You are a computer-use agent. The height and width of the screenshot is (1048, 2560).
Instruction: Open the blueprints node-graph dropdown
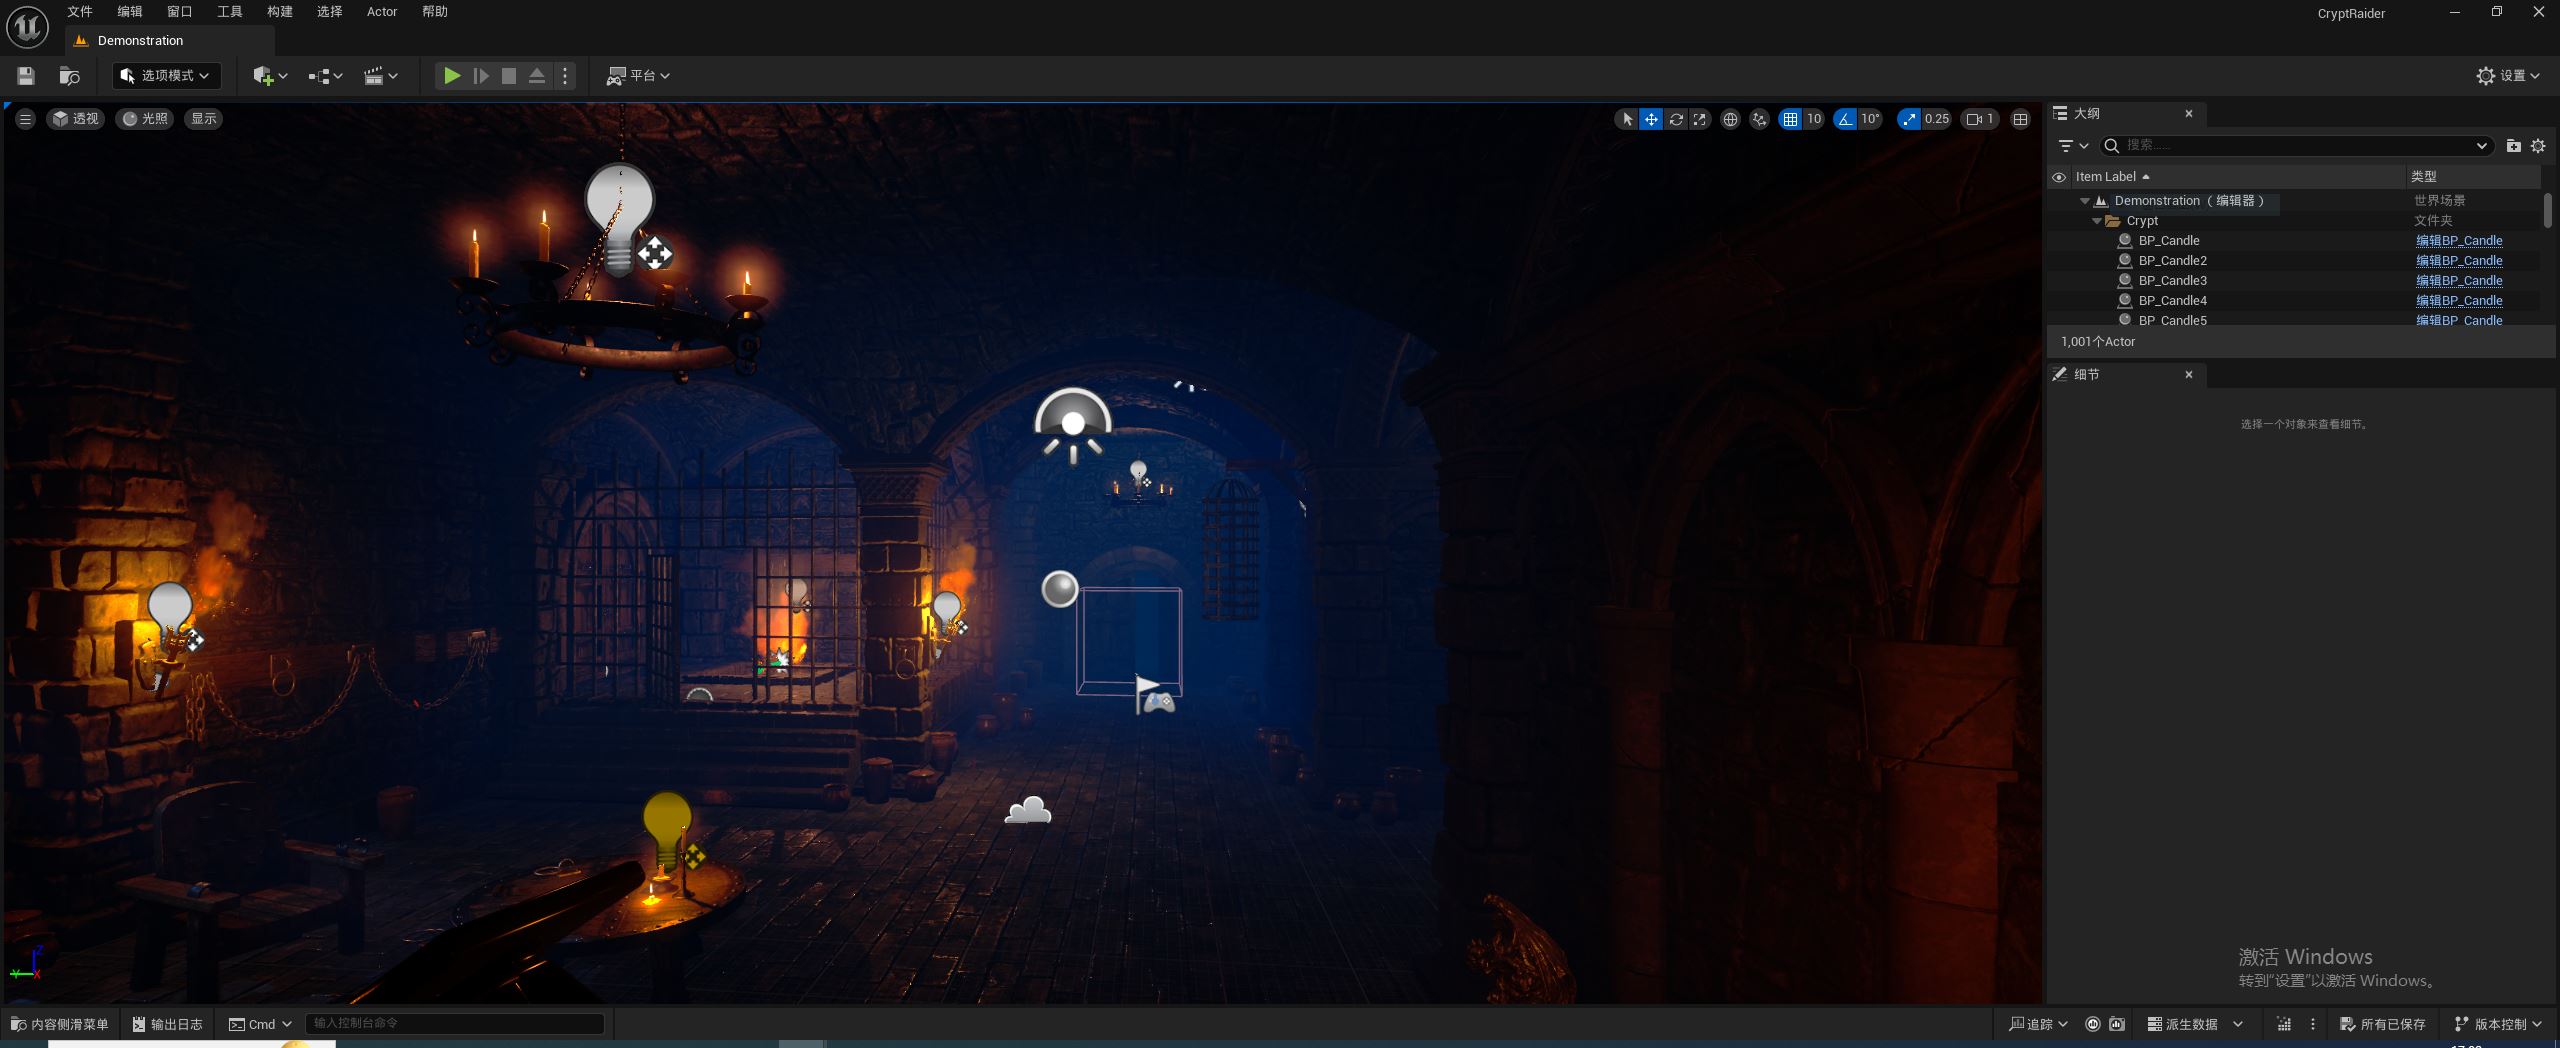coord(325,76)
